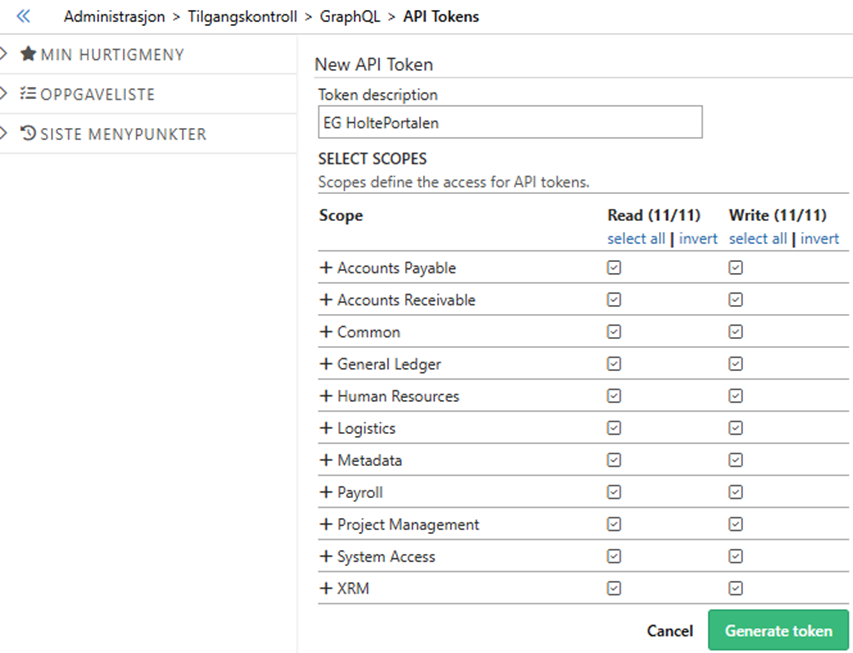Collapse sidebar with double chevron icon
Viewport: 853px width, 653px height.
pos(23,16)
